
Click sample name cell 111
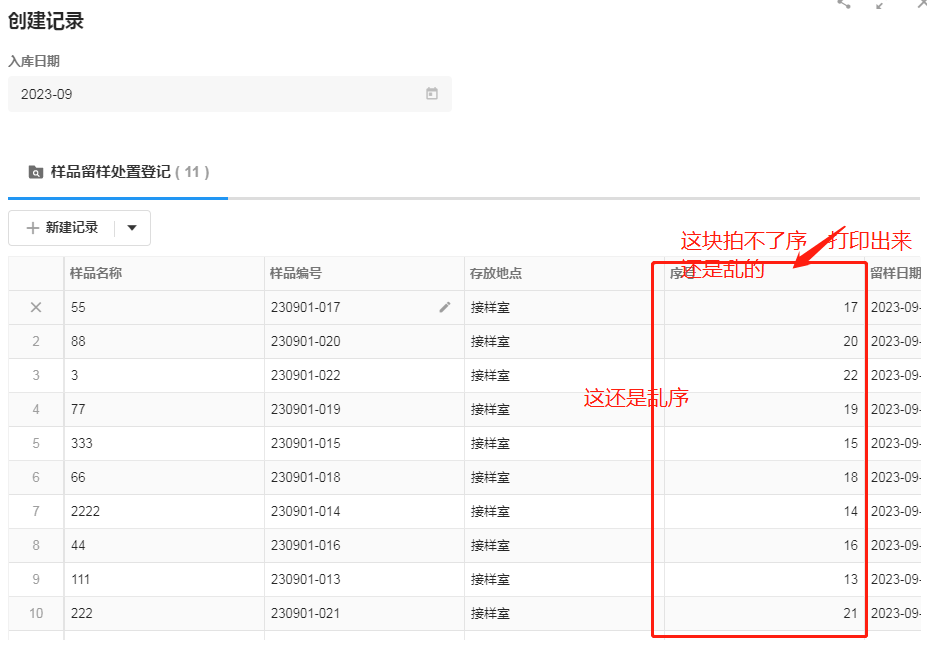164,579
